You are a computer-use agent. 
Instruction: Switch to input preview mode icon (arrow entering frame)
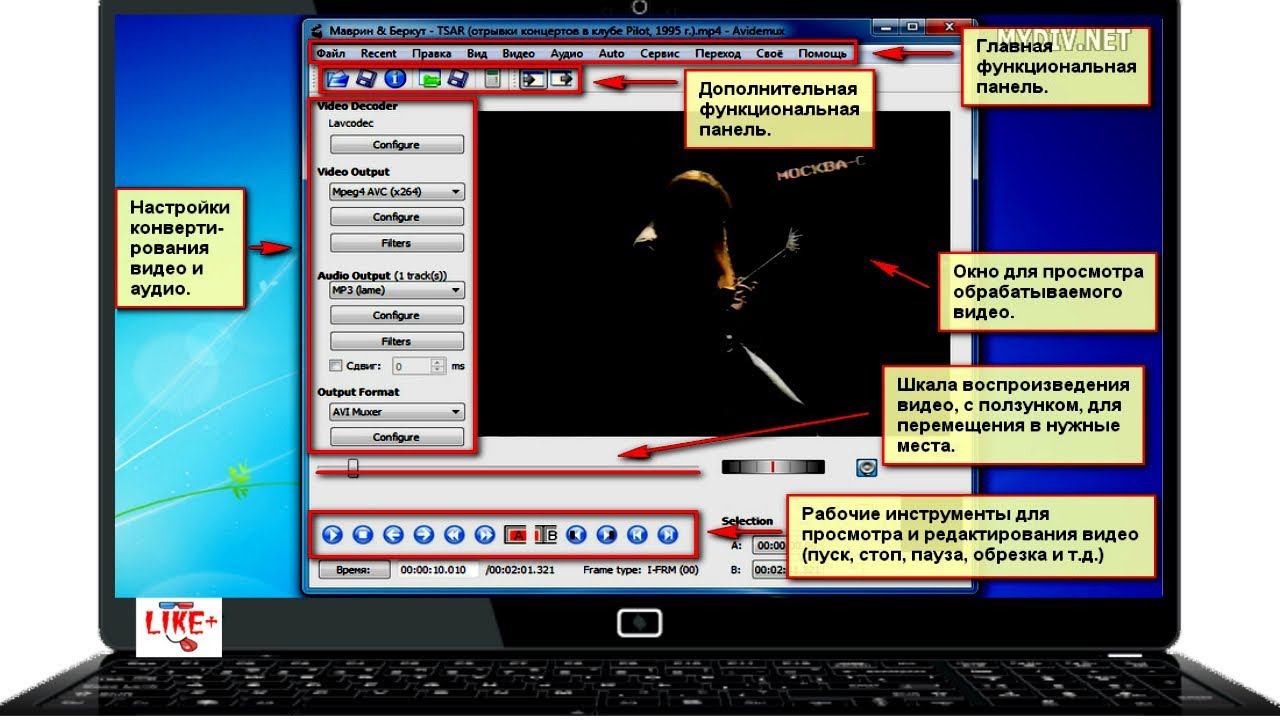(x=533, y=80)
